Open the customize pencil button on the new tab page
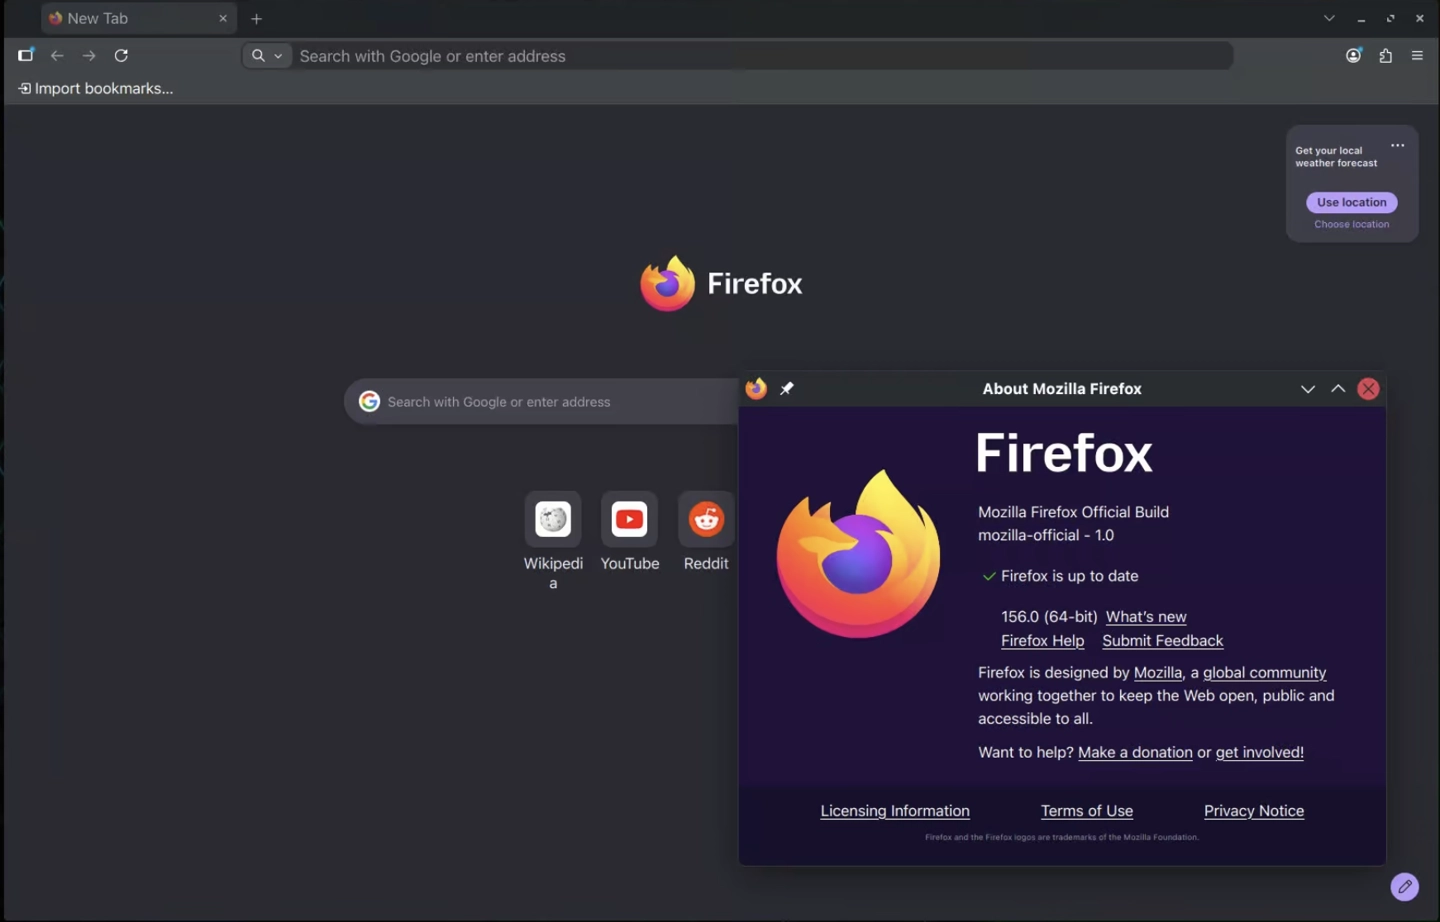1440x922 pixels. [1404, 886]
